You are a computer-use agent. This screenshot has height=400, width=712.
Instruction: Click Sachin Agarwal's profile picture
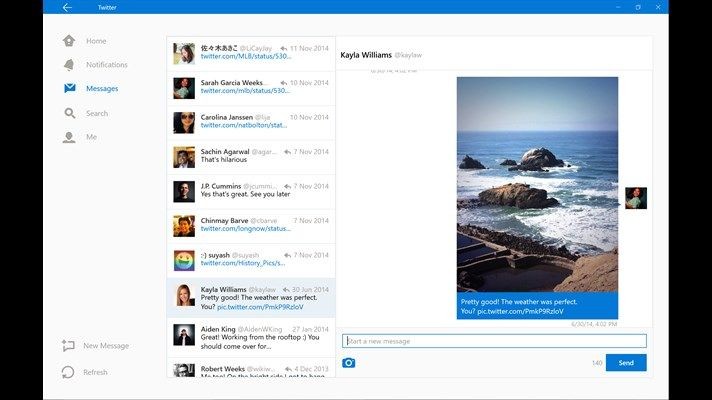click(184, 157)
